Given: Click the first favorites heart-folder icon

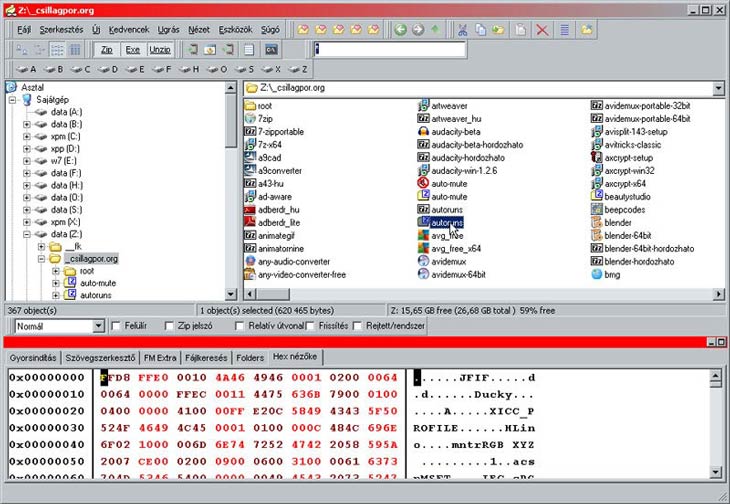Looking at the screenshot, I should tap(303, 30).
